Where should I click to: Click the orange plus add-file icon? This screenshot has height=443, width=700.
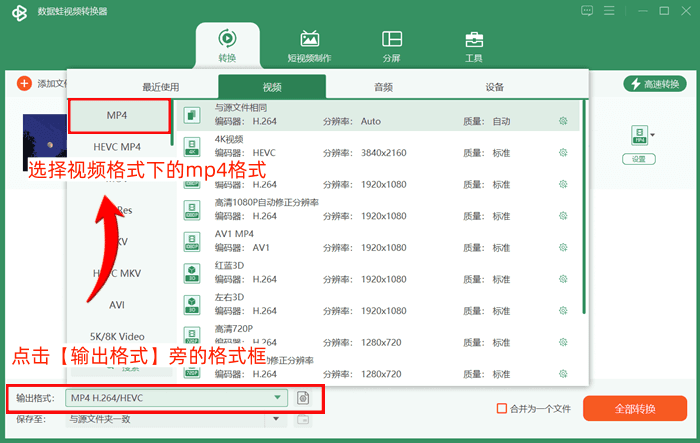click(24, 83)
